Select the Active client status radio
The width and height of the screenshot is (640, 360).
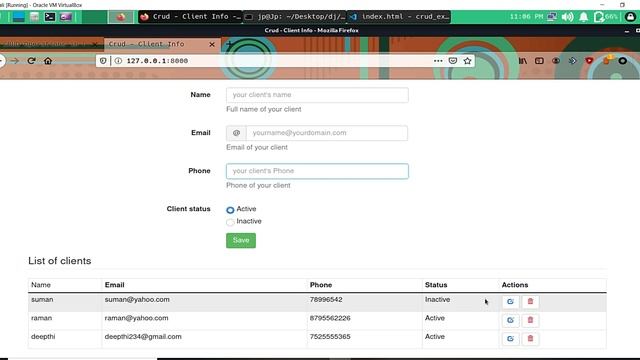pyautogui.click(x=230, y=210)
